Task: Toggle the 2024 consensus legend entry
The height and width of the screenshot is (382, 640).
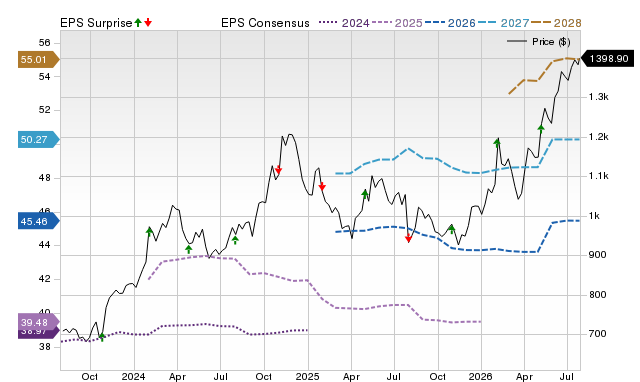Action: 344,23
